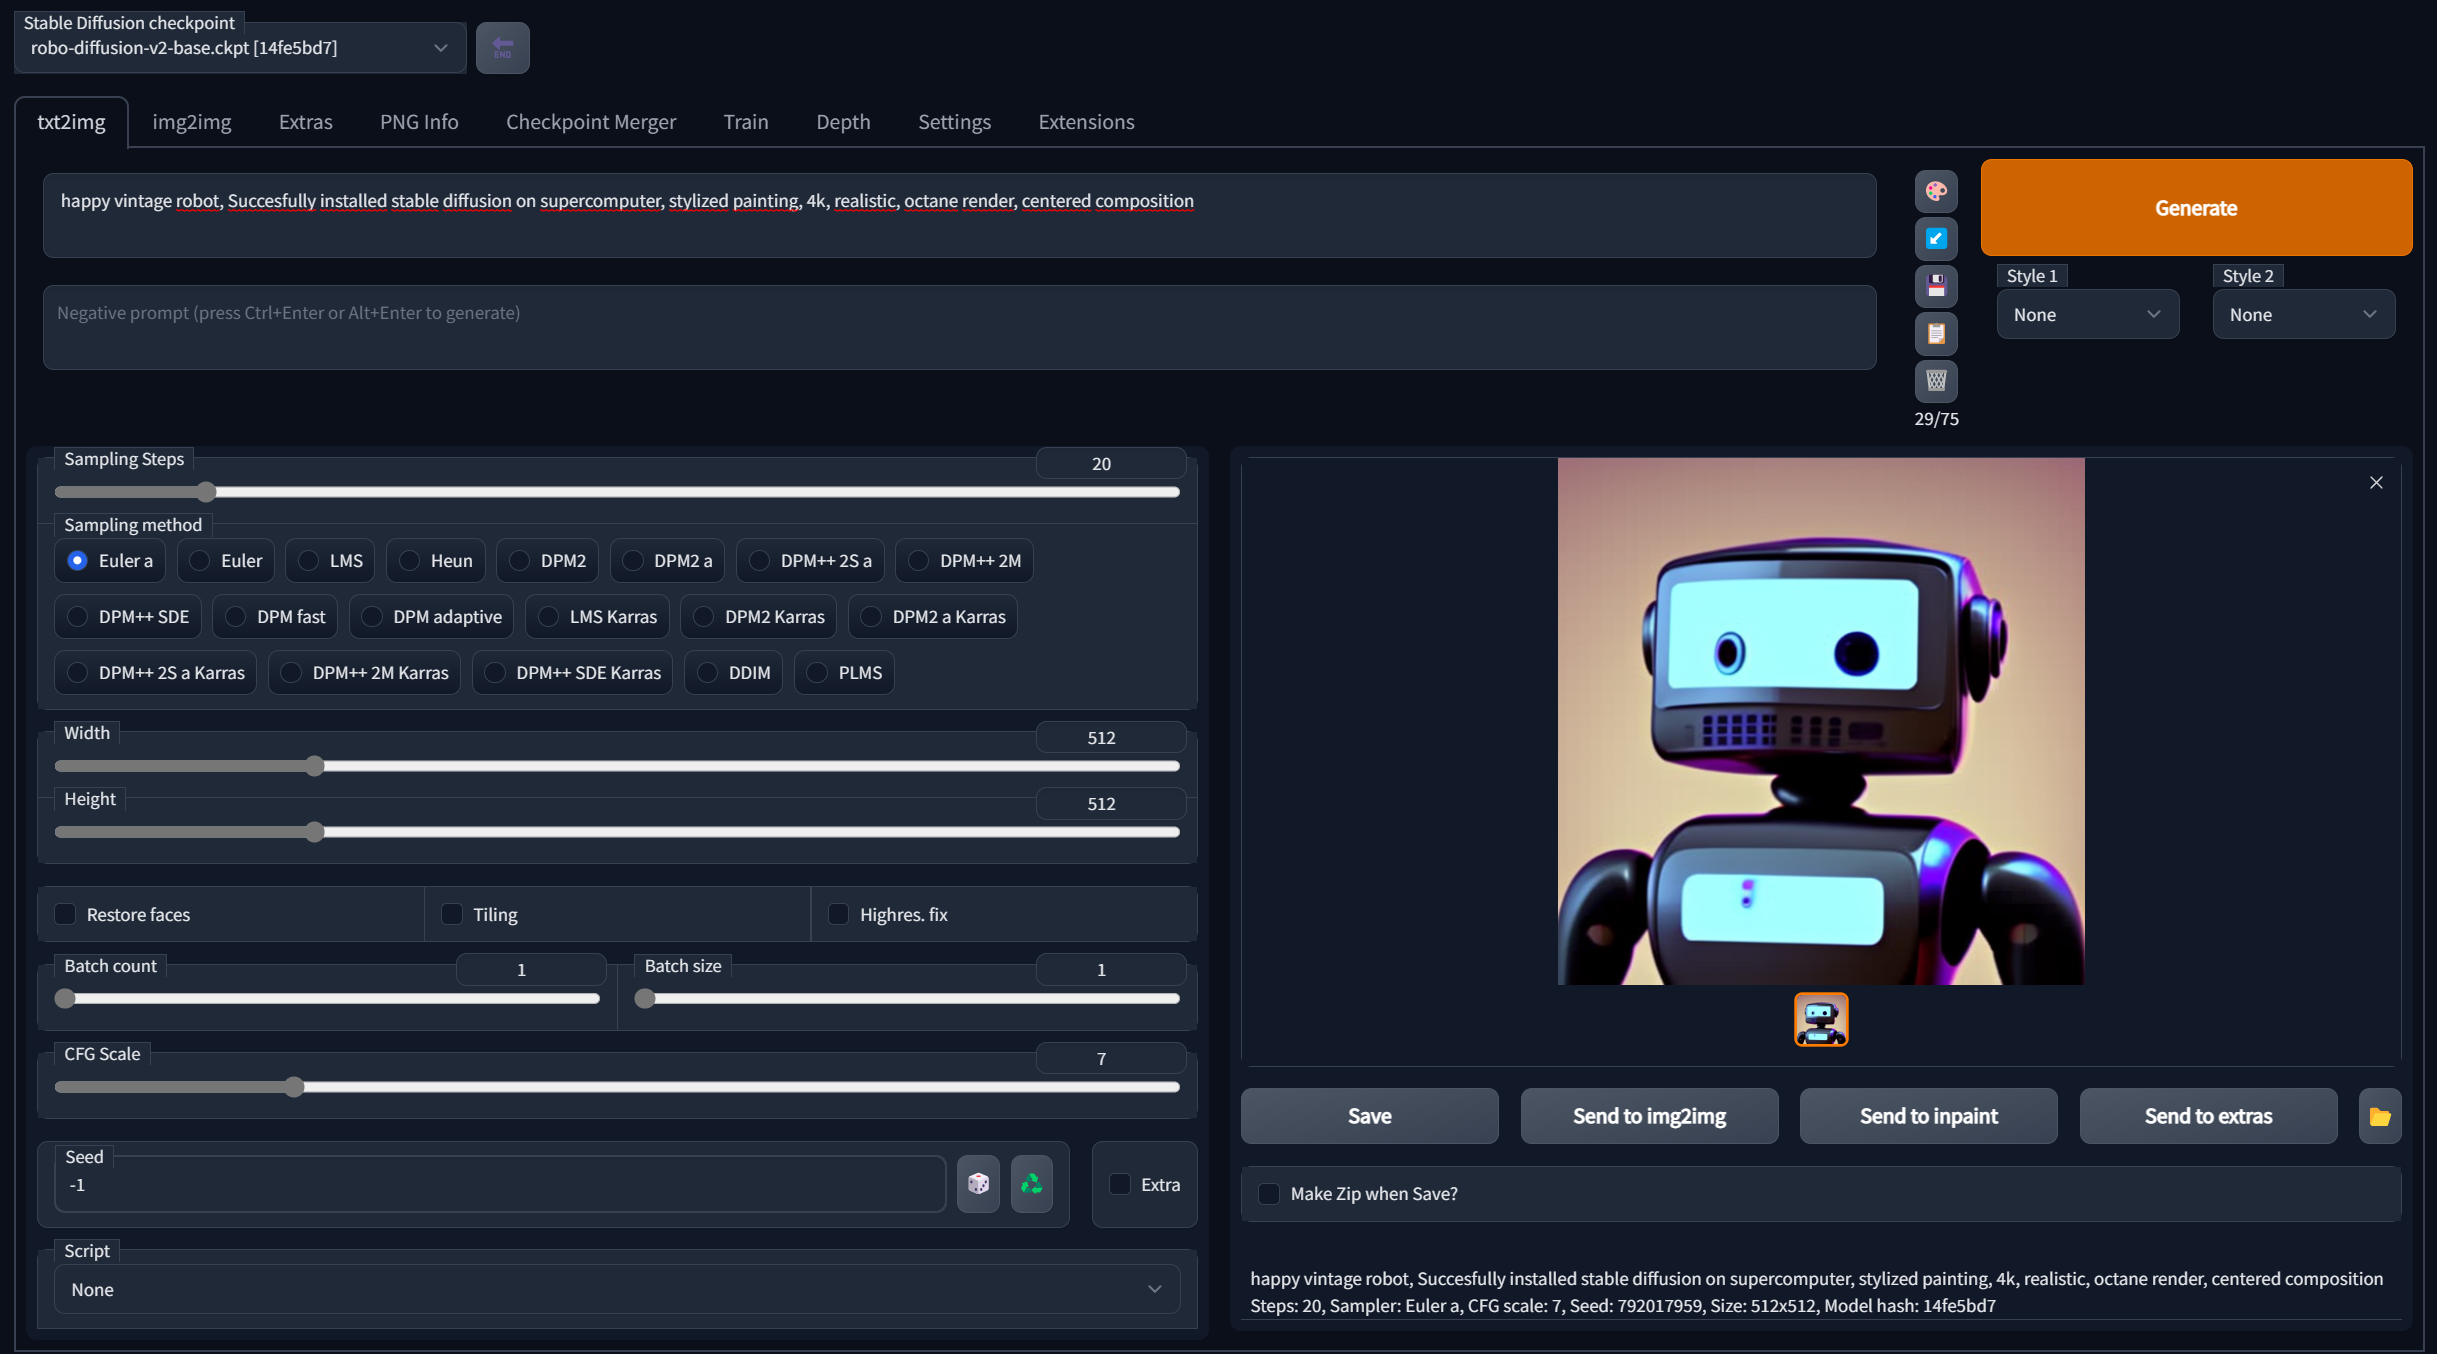
Task: Click the translate/globe icon in sidebar
Action: point(1935,190)
